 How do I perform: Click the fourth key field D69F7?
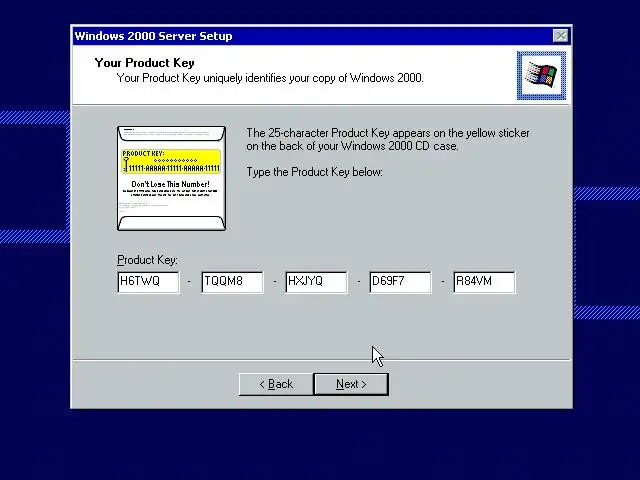pyautogui.click(x=400, y=282)
